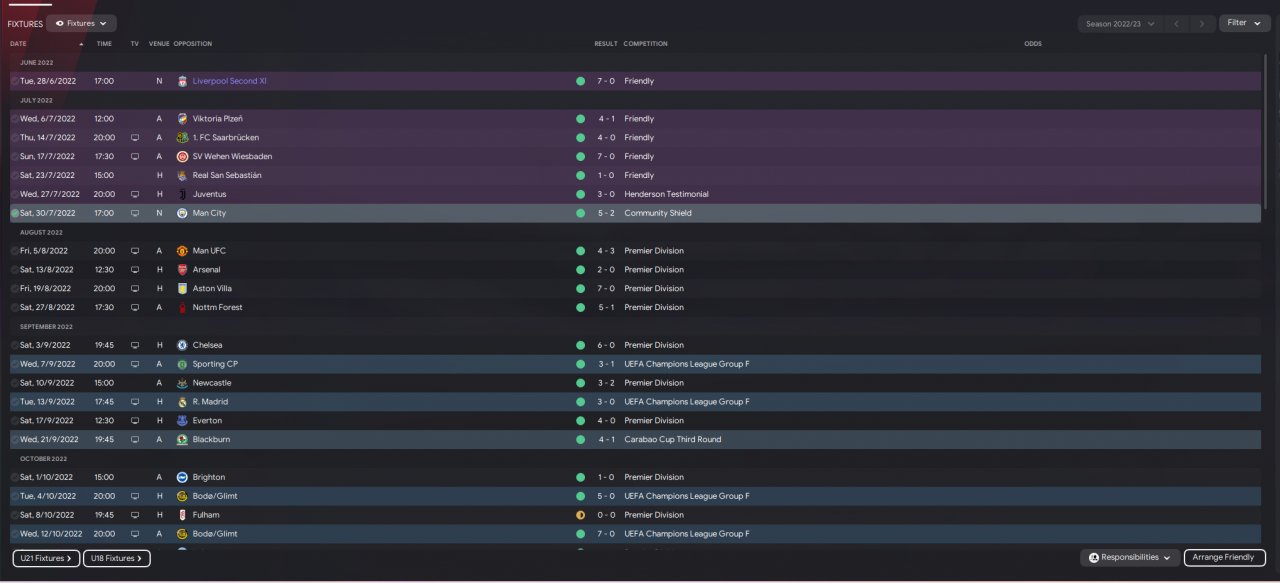
Task: Open the Fixtures view dropdown
Action: (82, 23)
